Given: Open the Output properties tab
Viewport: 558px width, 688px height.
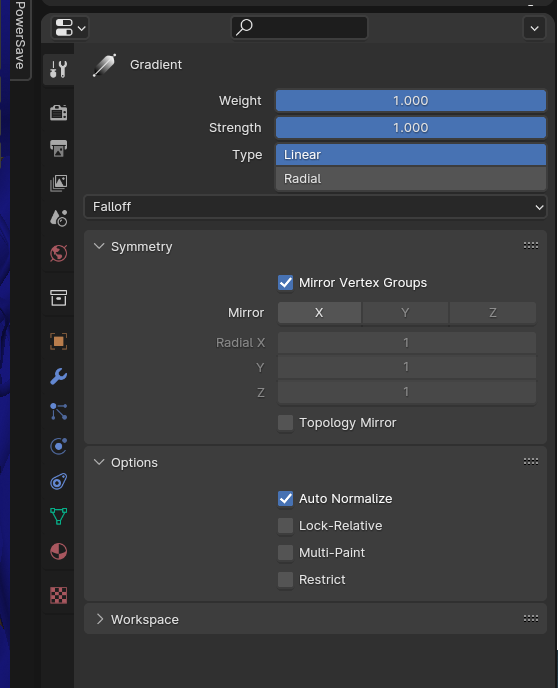Looking at the screenshot, I should pyautogui.click(x=58, y=148).
